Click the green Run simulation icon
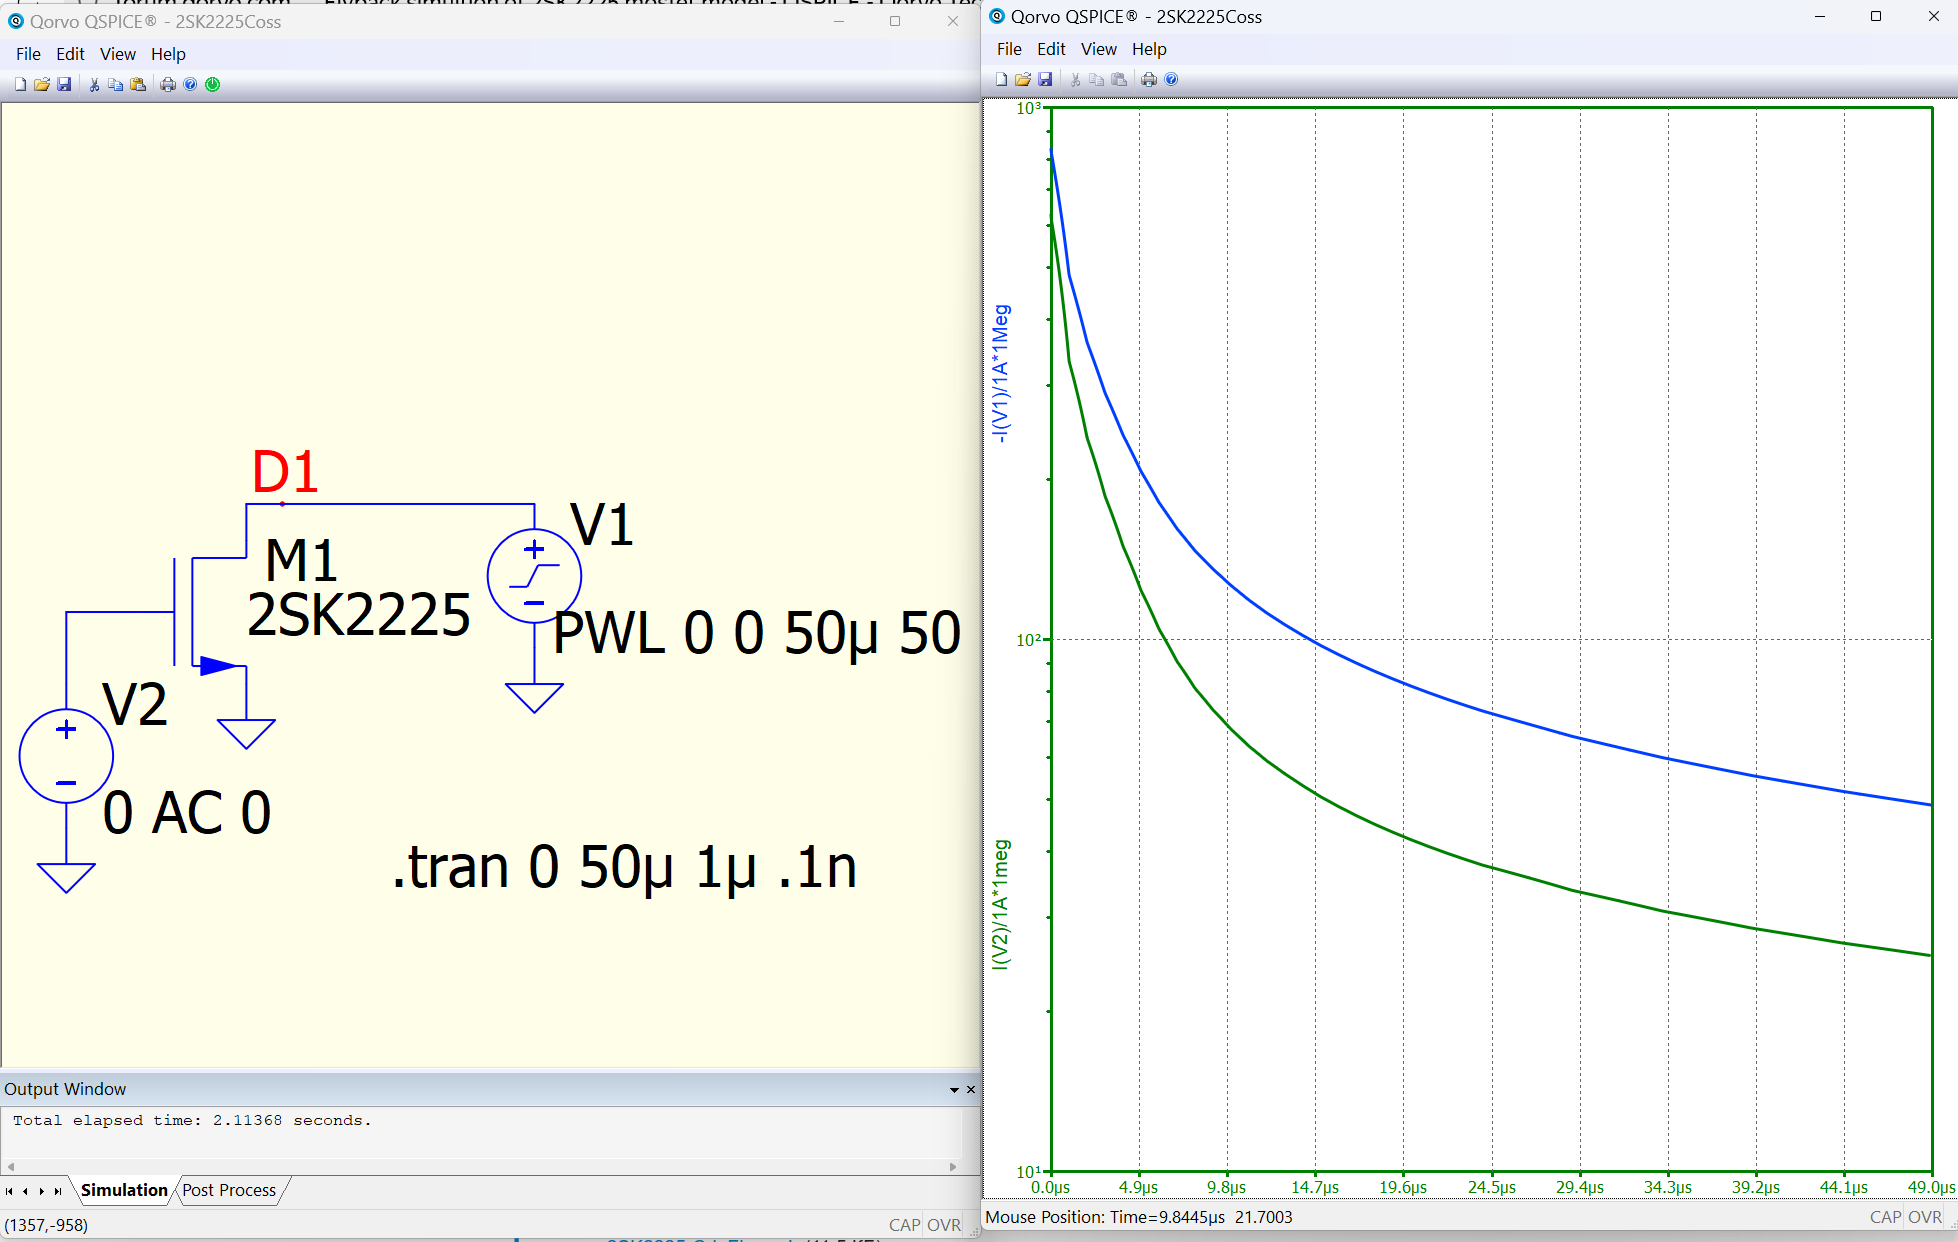1958x1242 pixels. click(x=213, y=85)
